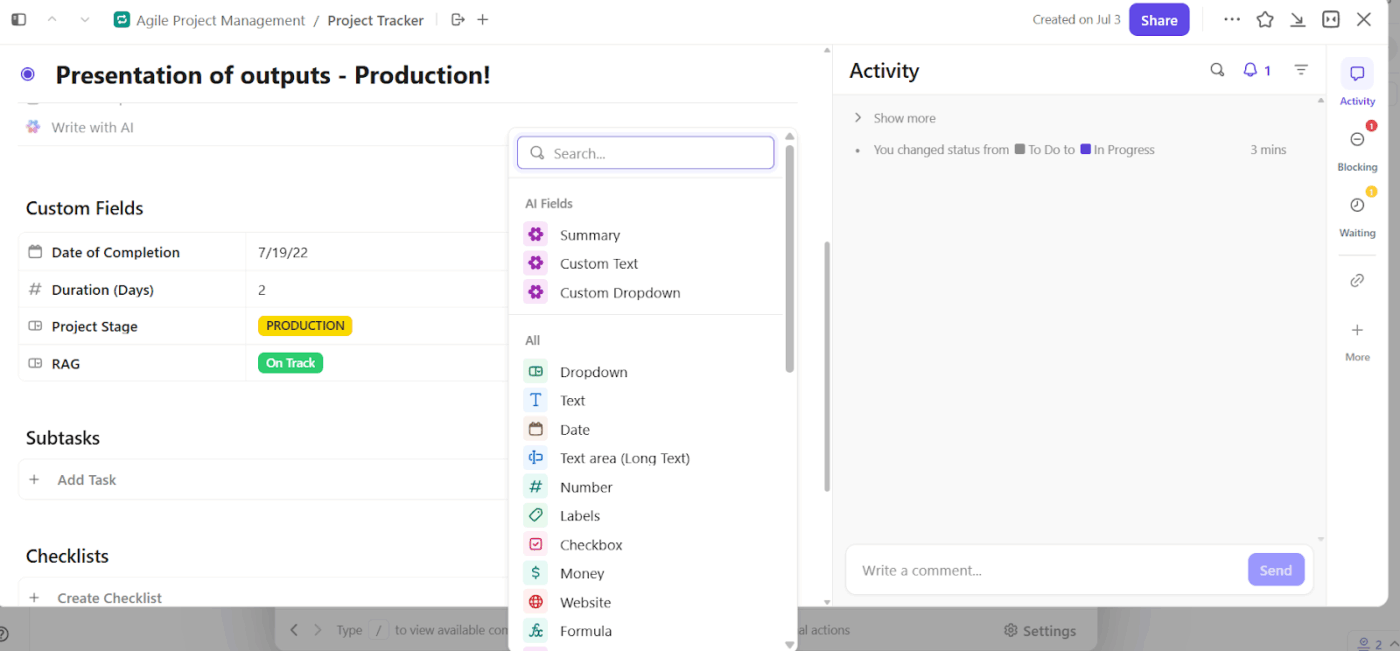The image size is (1400, 651).
Task: Open the On Track RAG dropdown
Action: click(x=290, y=363)
